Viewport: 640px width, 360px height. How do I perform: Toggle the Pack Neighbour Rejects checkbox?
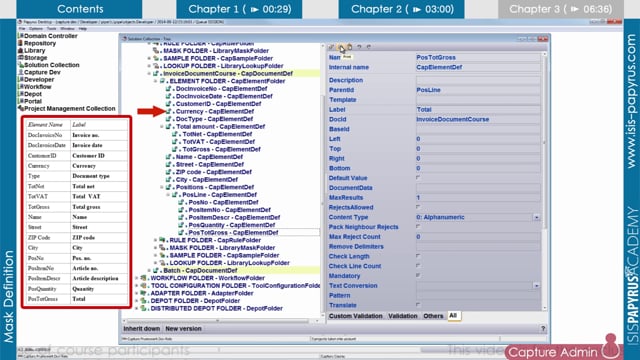pos(418,227)
